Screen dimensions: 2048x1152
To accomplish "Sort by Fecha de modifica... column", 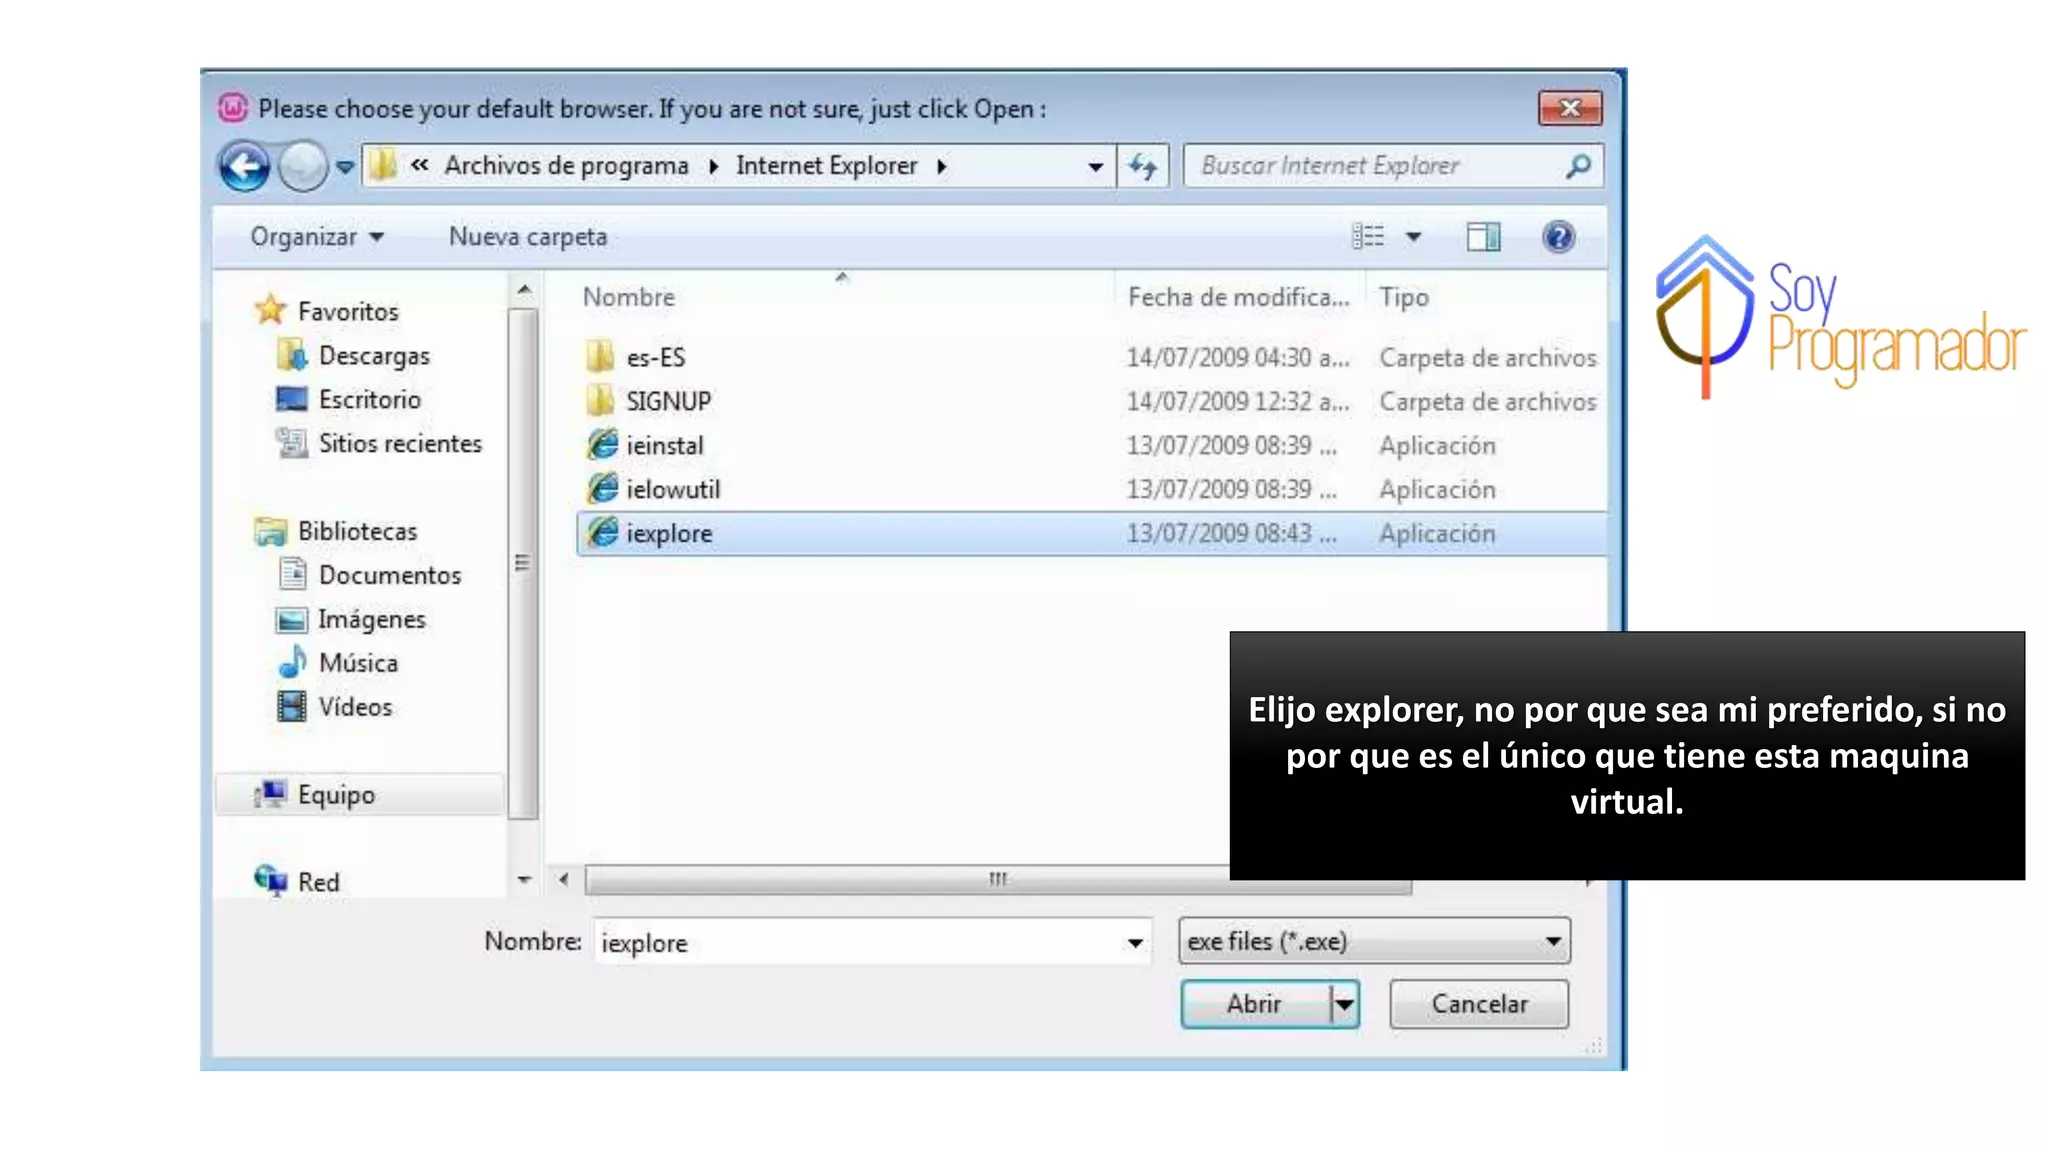I will (x=1238, y=297).
